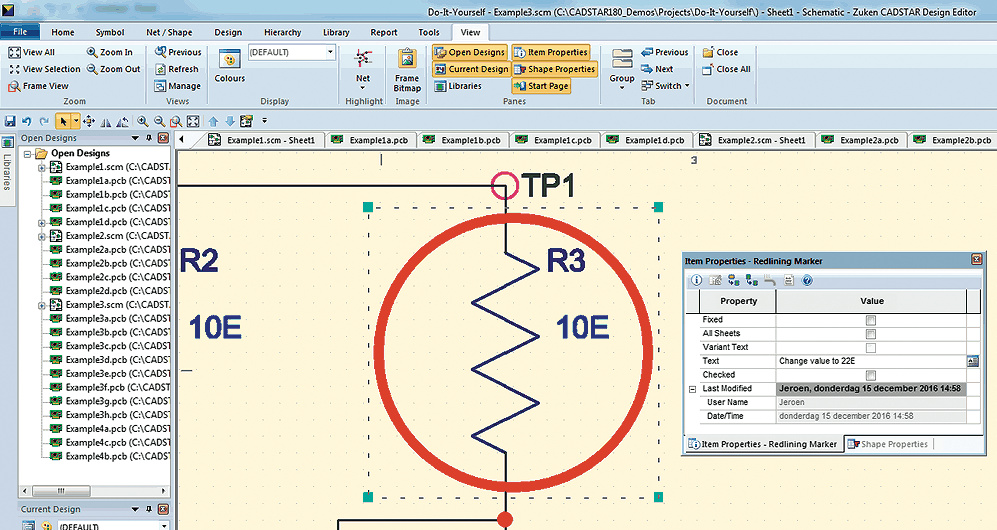This screenshot has width=997, height=530.
Task: Click the Save icon in quick toolbar
Action: point(10,121)
